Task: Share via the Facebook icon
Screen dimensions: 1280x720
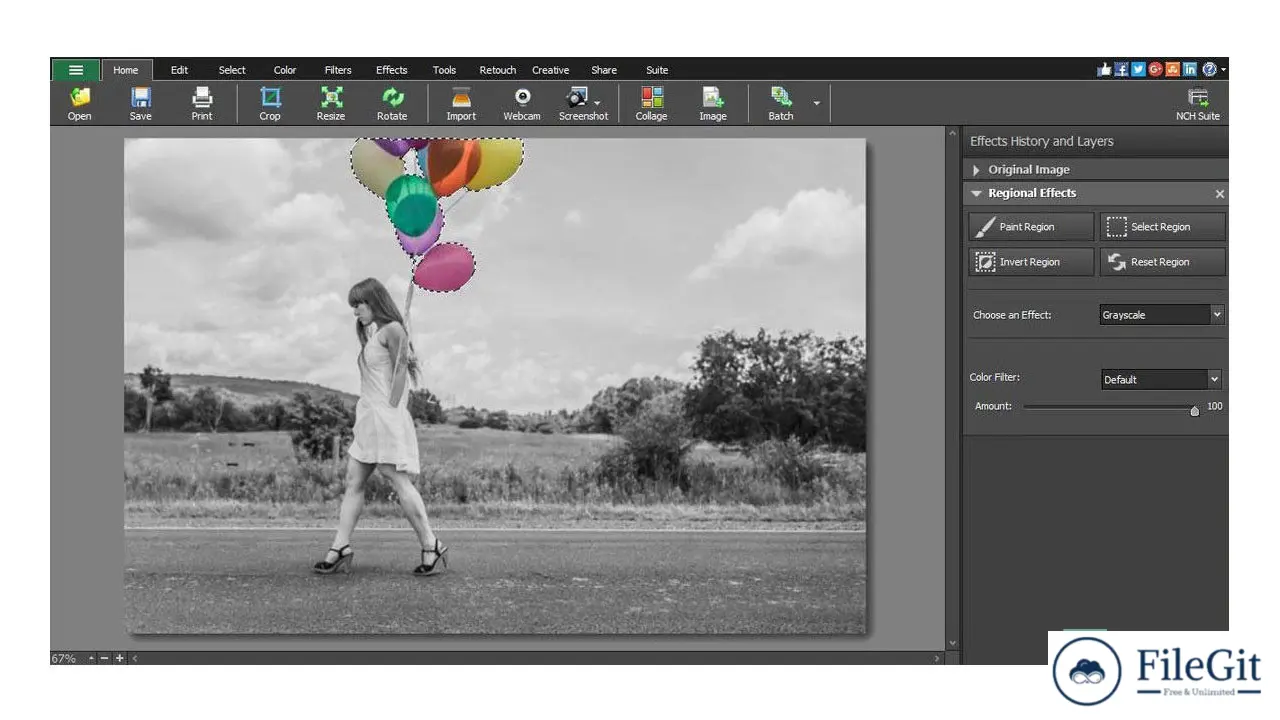Action: [1121, 69]
